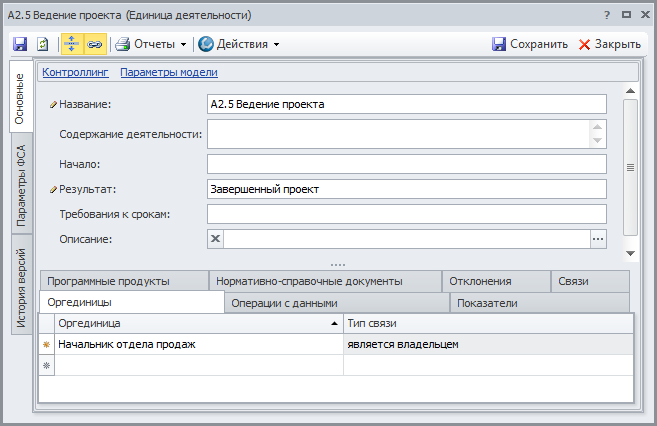Clear the Описание field with X icon
657x426 pixels.
(x=215, y=239)
